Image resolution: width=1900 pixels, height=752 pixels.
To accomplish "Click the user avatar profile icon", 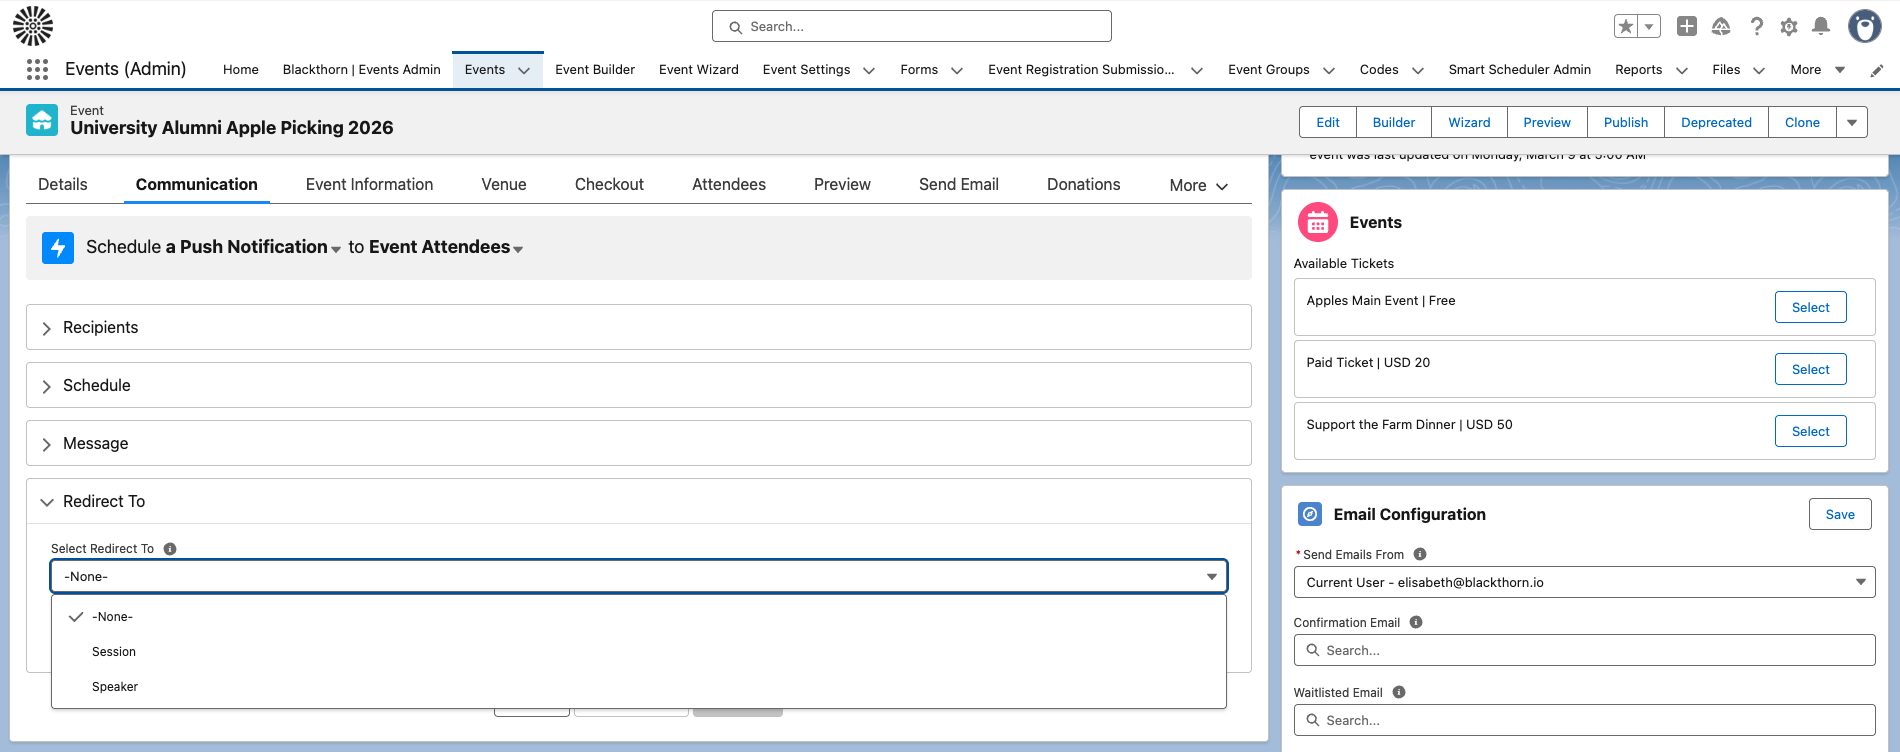I will tap(1864, 27).
